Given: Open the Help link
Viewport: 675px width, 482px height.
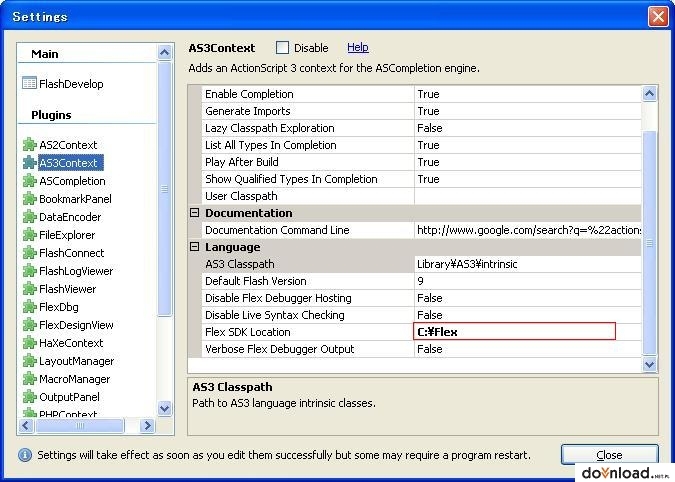Looking at the screenshot, I should (x=358, y=47).
